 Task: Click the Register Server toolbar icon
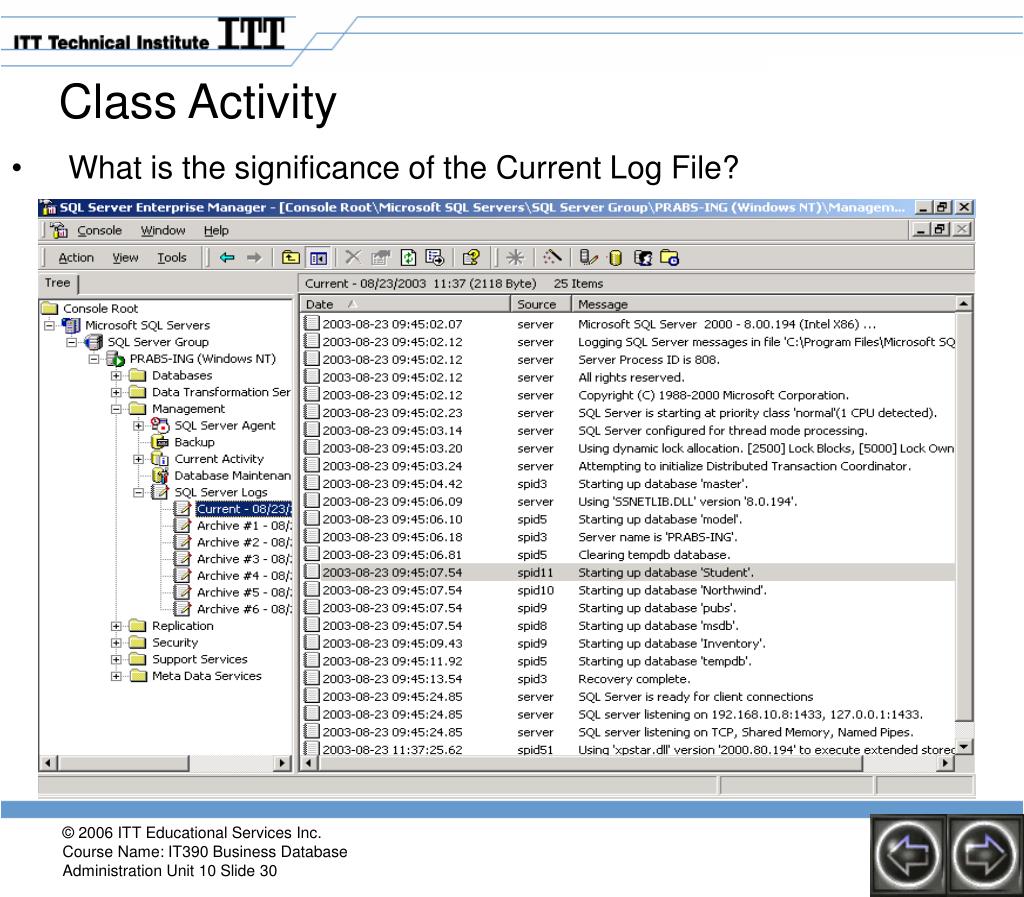pyautogui.click(x=588, y=257)
